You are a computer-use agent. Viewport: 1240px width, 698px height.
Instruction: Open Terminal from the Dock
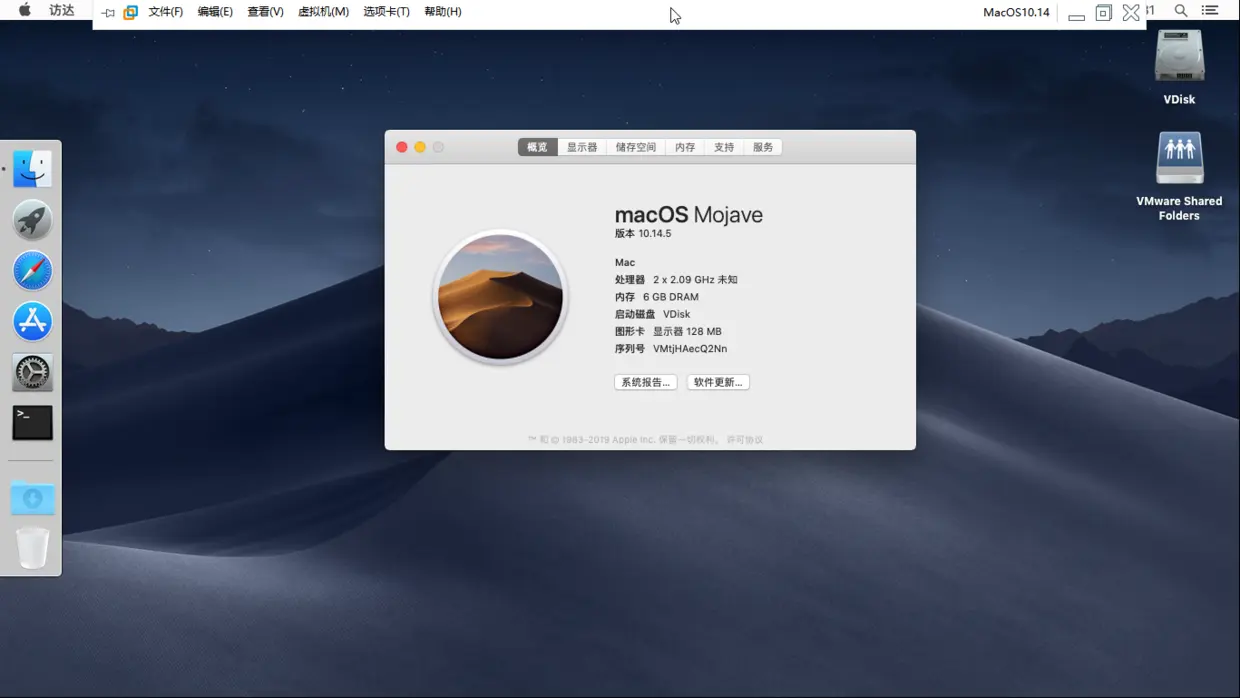32,423
